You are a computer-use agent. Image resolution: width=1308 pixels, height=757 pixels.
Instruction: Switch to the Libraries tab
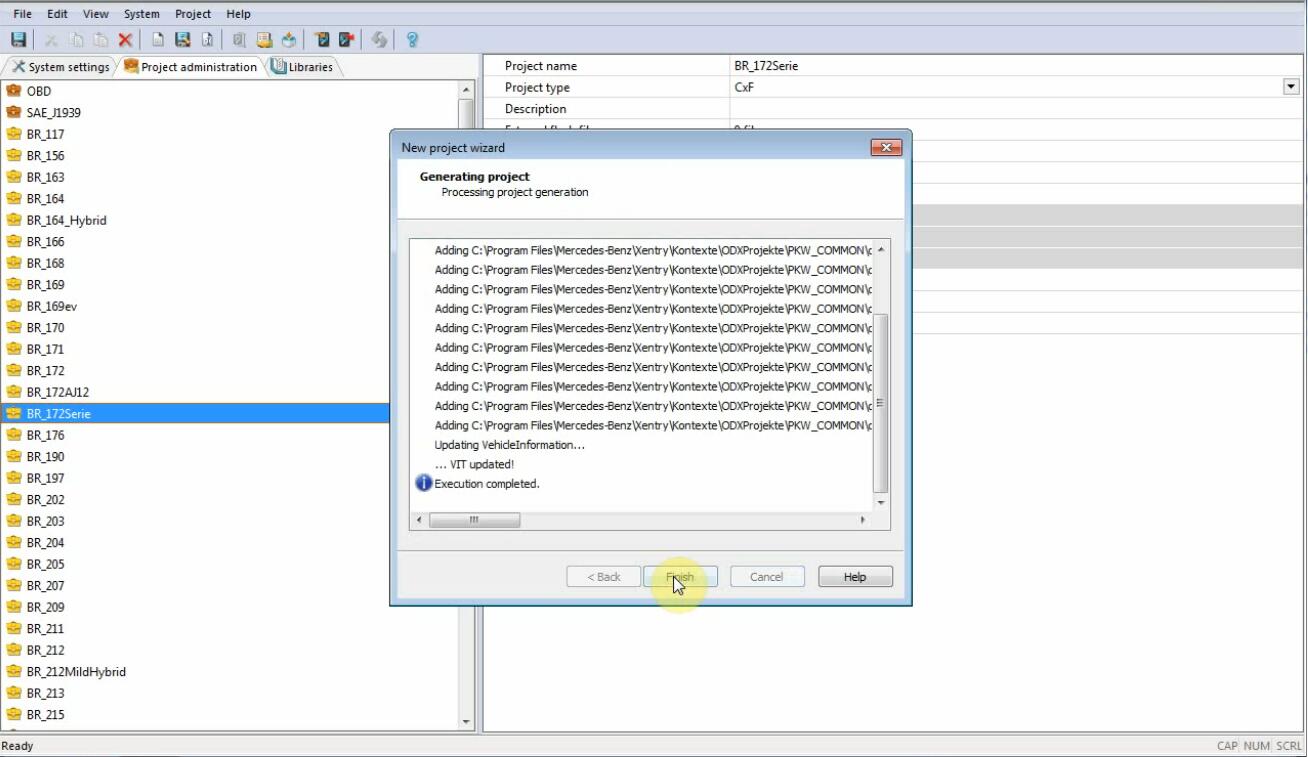pyautogui.click(x=303, y=67)
